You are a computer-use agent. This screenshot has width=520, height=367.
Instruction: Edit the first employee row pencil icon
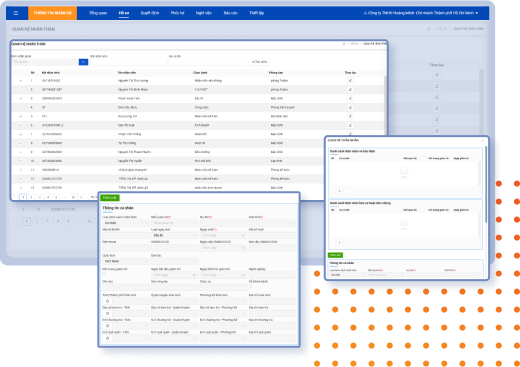coord(350,80)
